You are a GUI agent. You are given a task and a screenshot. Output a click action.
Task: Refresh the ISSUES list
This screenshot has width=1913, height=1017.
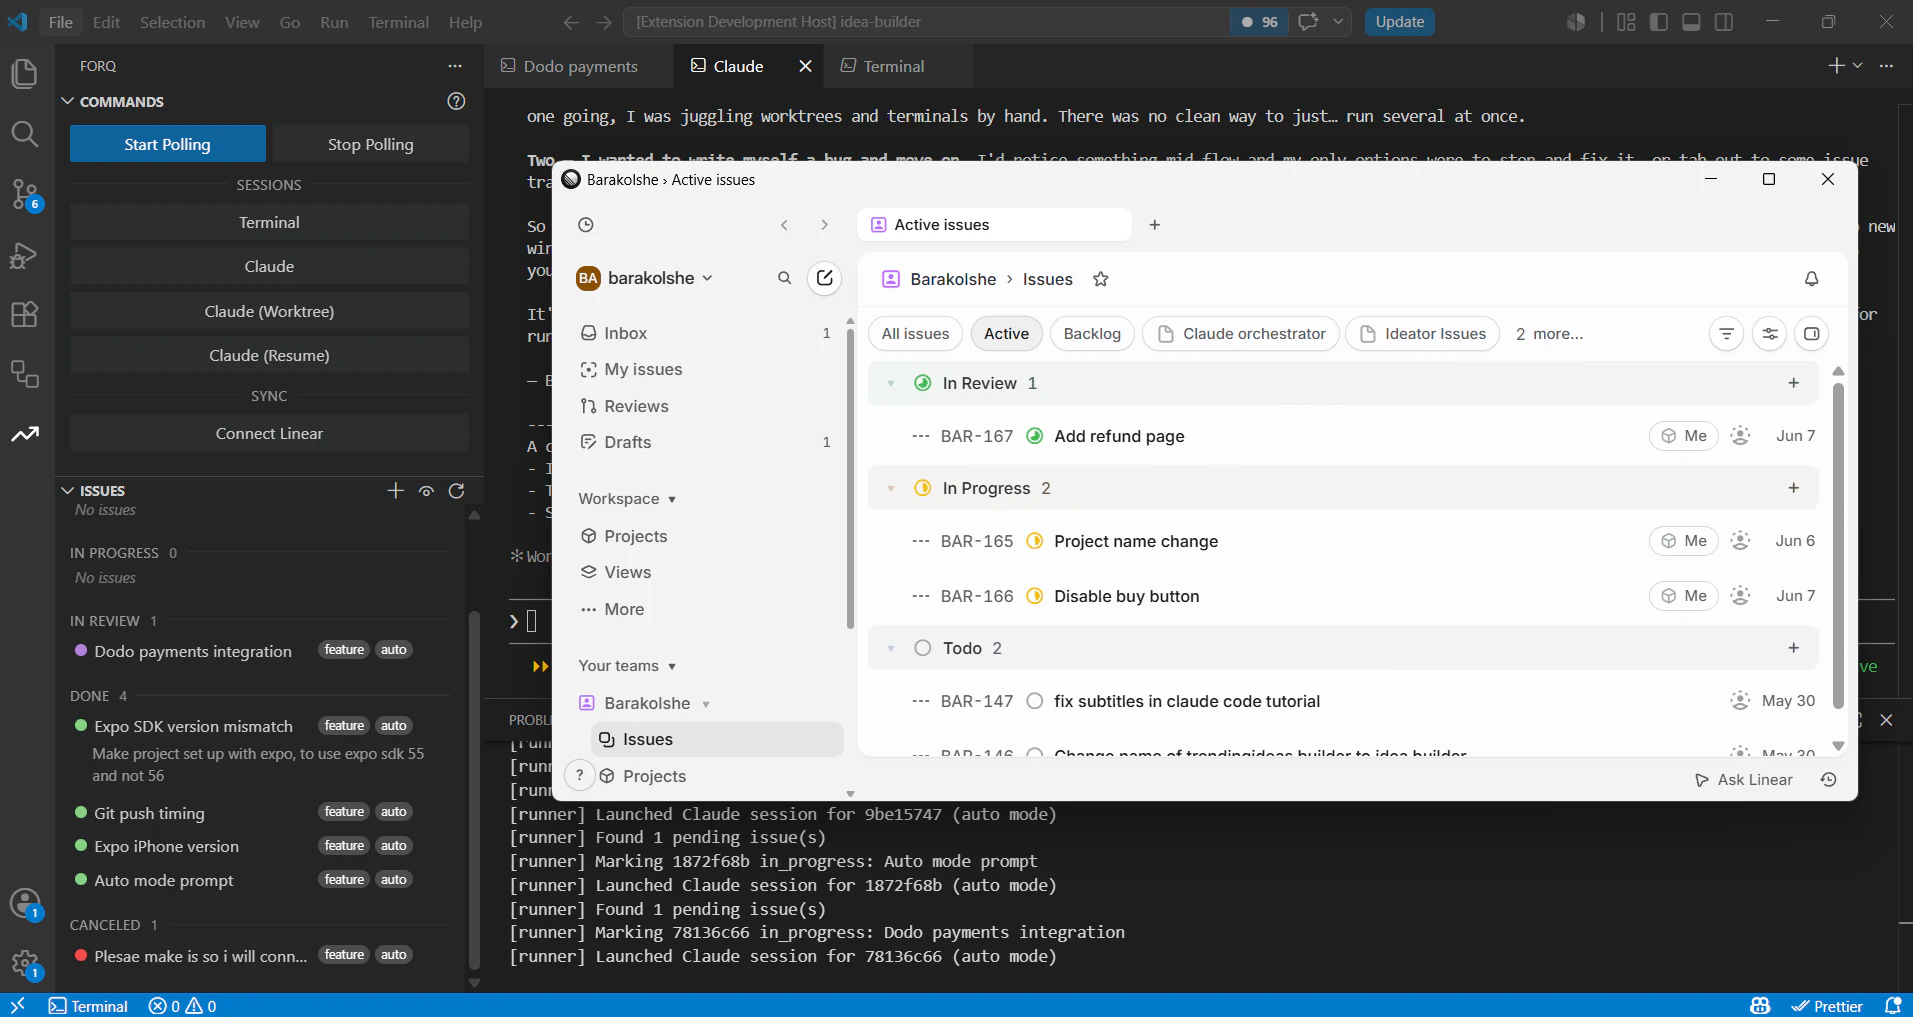pos(457,490)
